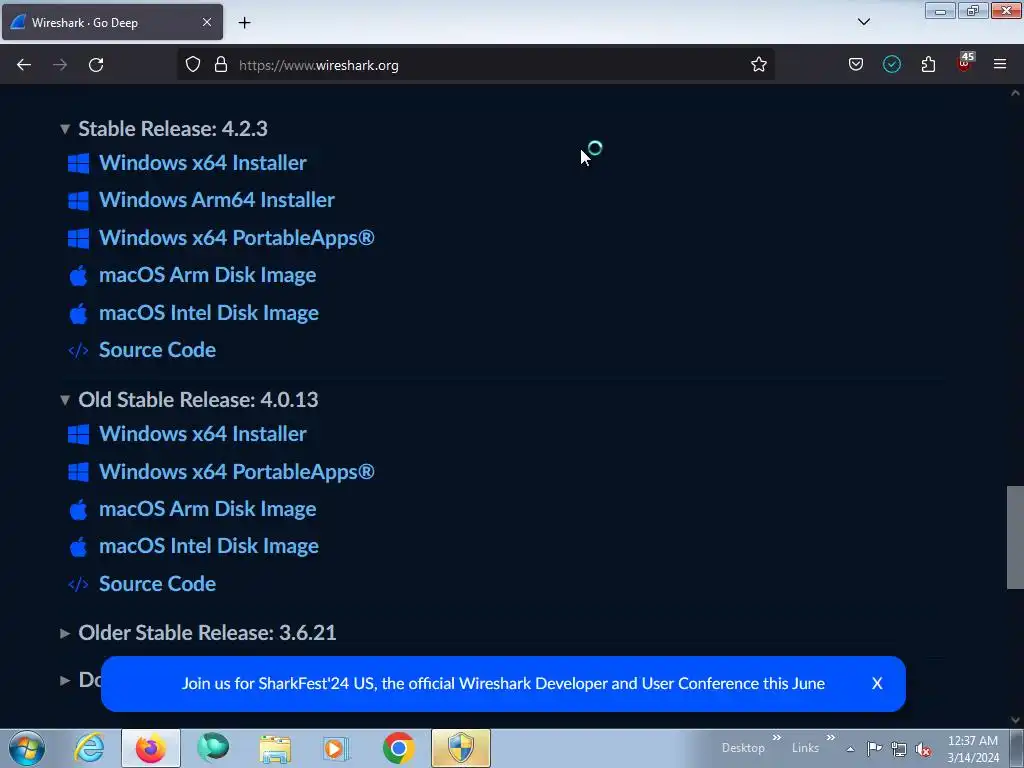Click the scrollbar down arrow
Image resolution: width=1024 pixels, height=768 pixels.
(1015, 720)
